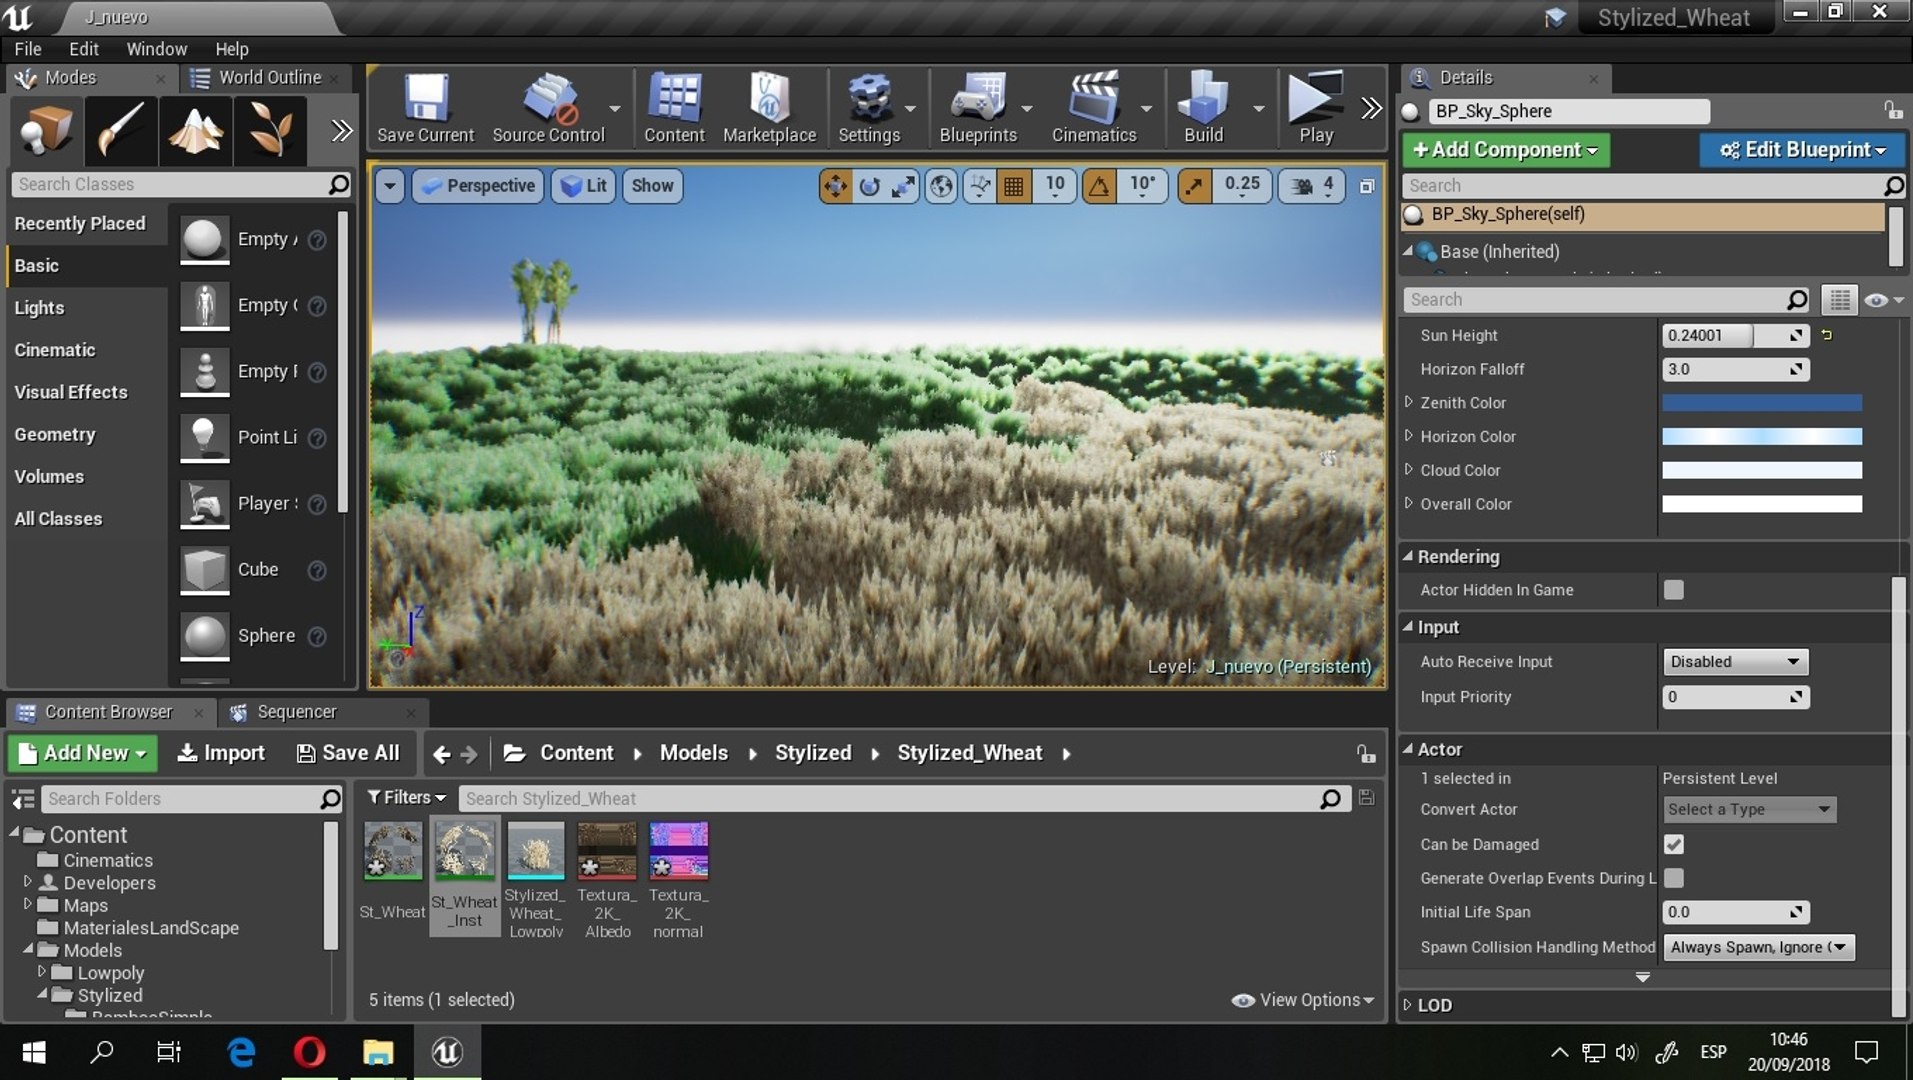Click Edit Blueprint button
The width and height of the screenshot is (1913, 1080).
(x=1802, y=150)
